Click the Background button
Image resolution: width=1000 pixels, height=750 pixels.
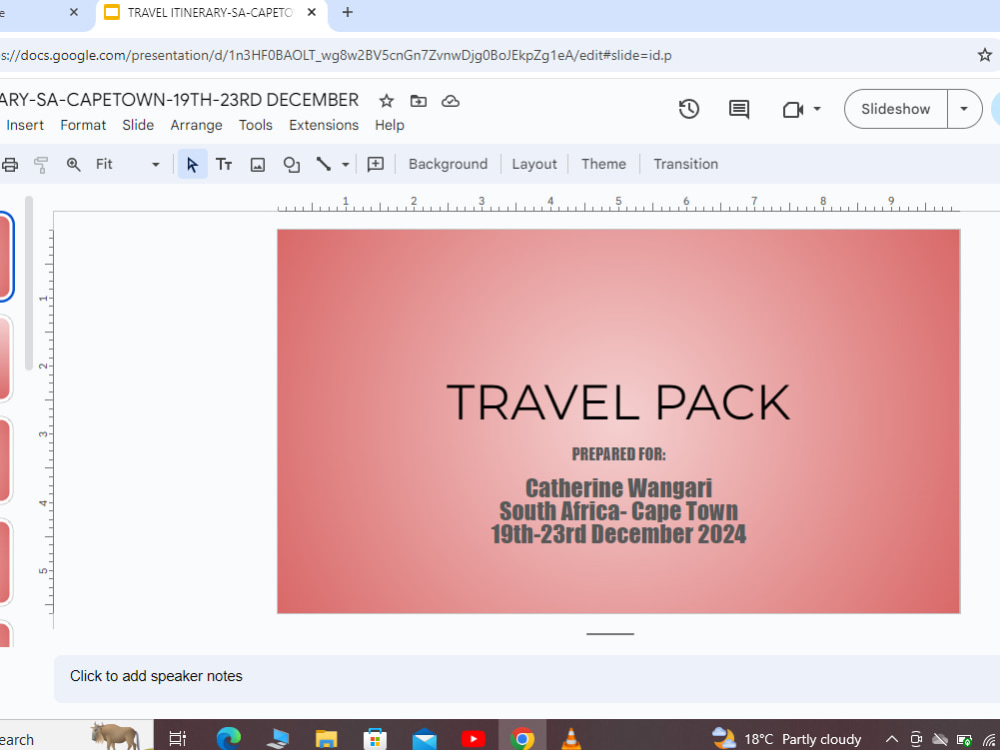(x=448, y=165)
